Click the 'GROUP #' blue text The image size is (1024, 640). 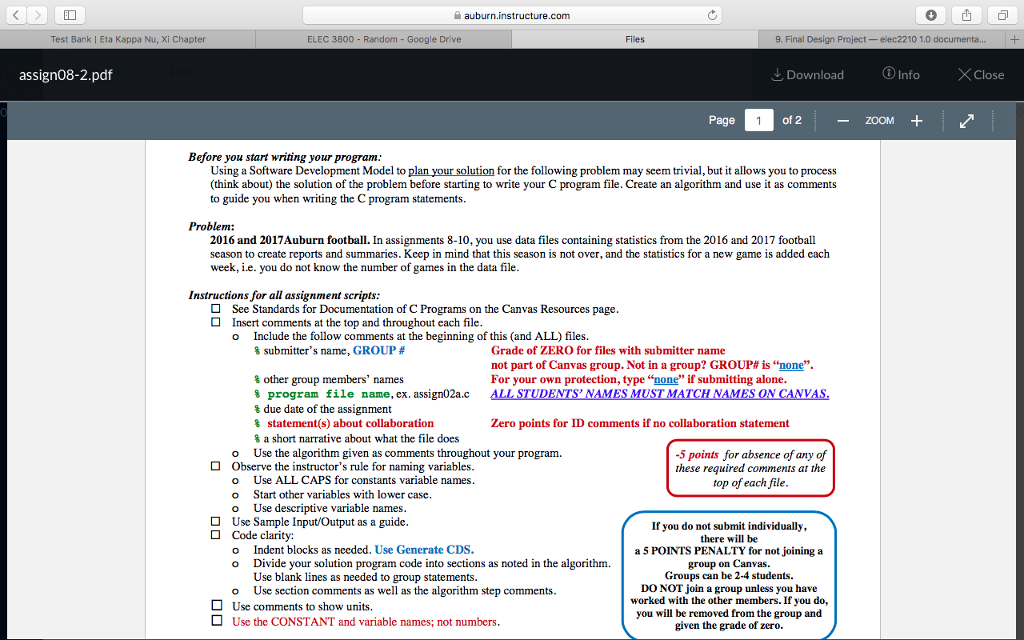pyautogui.click(x=379, y=351)
